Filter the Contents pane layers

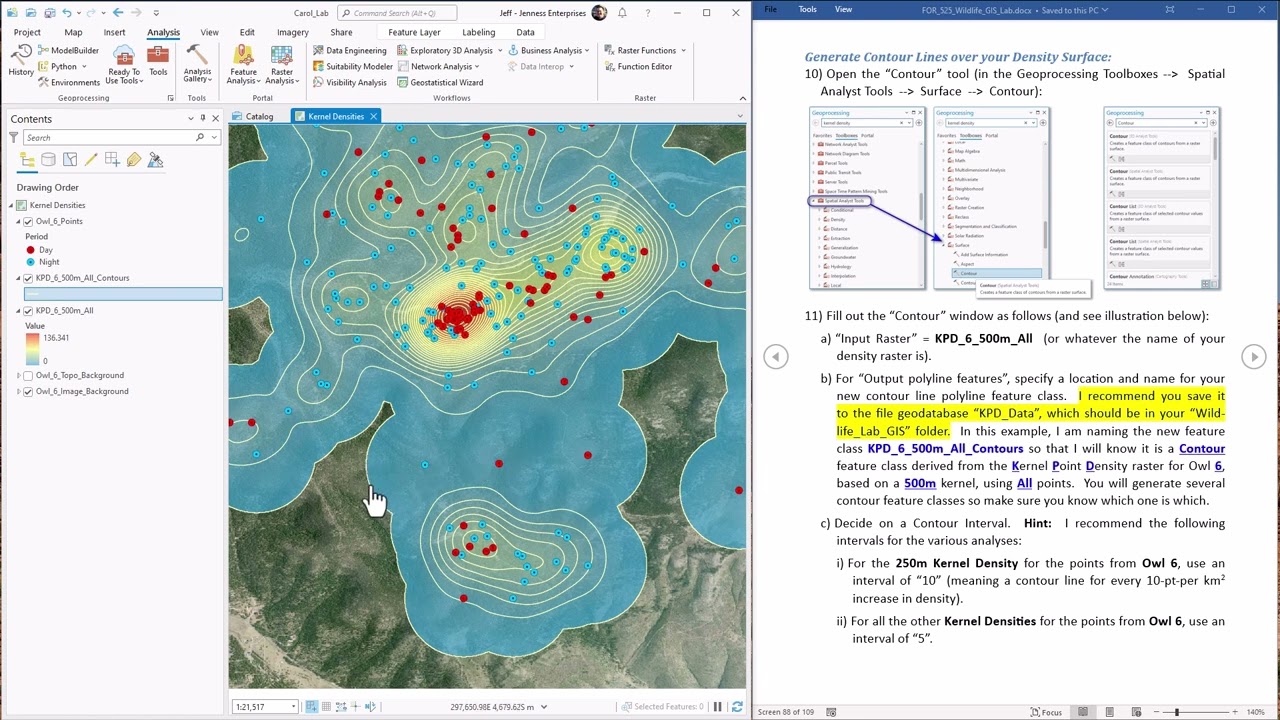tap(13, 137)
